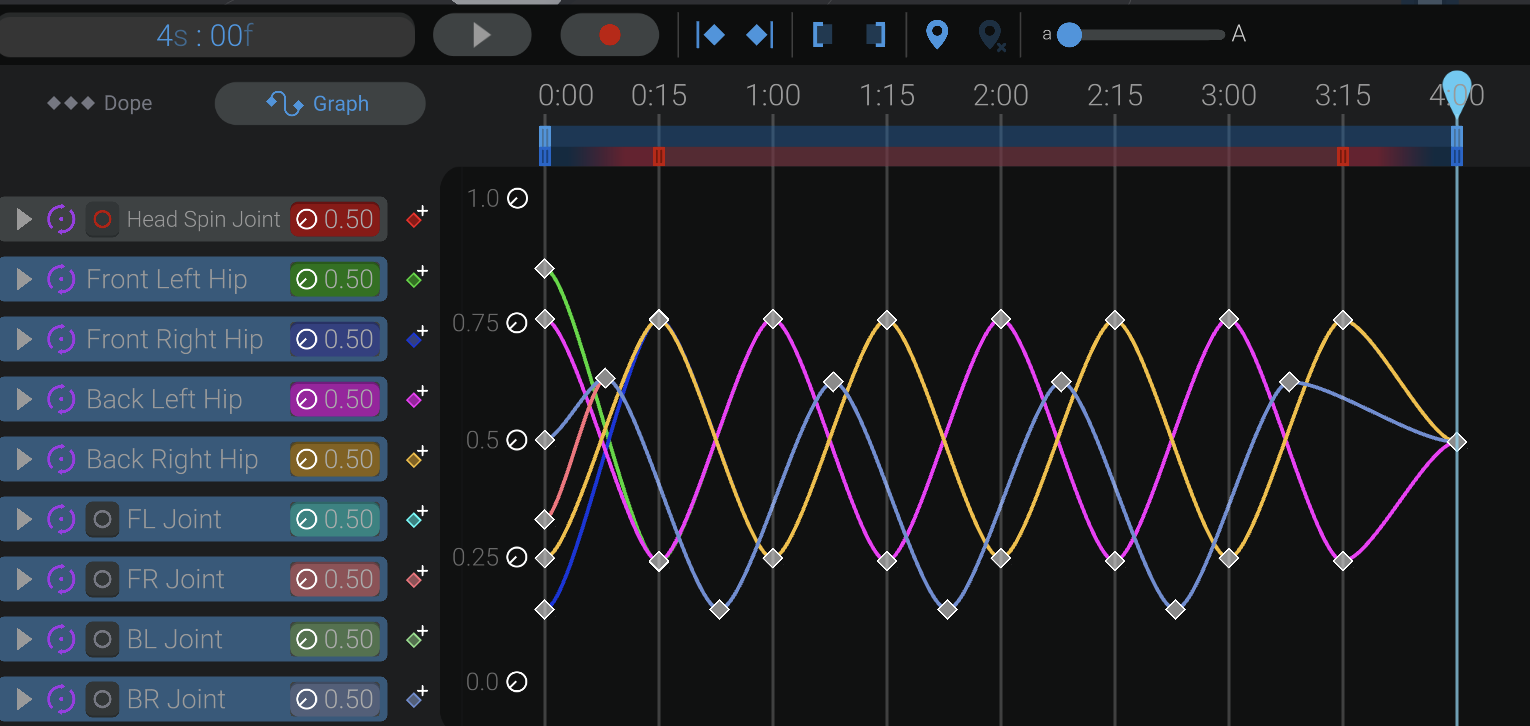This screenshot has height=726, width=1530.
Task: Click the dial icon beside 1.0 on the axis
Action: (517, 199)
